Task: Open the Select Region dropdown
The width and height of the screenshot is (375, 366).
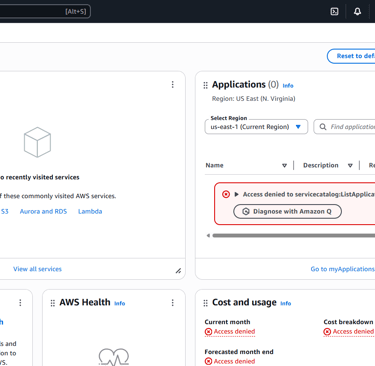Action: [x=256, y=127]
